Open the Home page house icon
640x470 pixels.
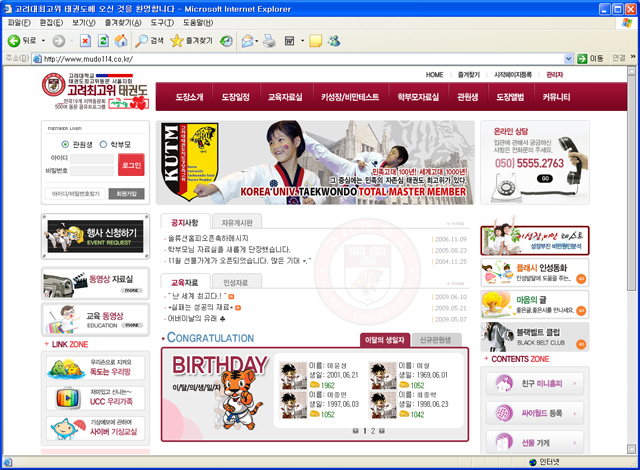(x=121, y=40)
